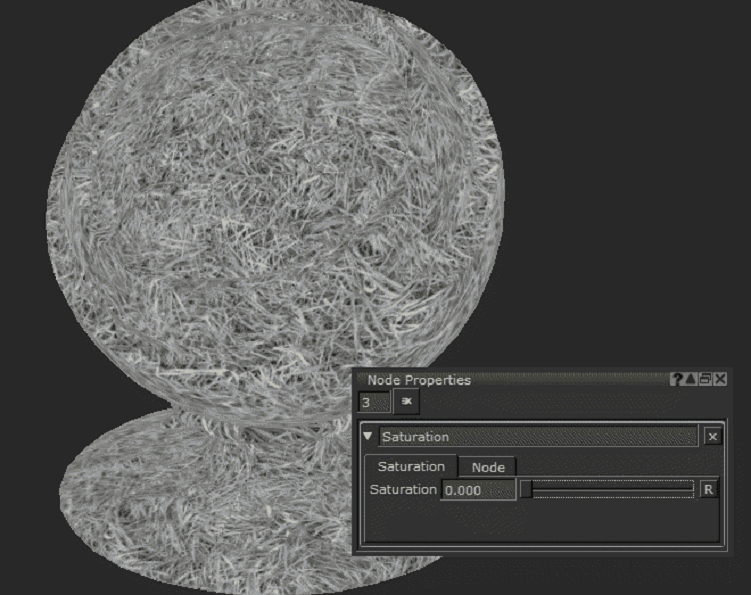This screenshot has height=595, width=751.
Task: Collapse the Saturation node disclosure triangle
Action: pyautogui.click(x=368, y=437)
